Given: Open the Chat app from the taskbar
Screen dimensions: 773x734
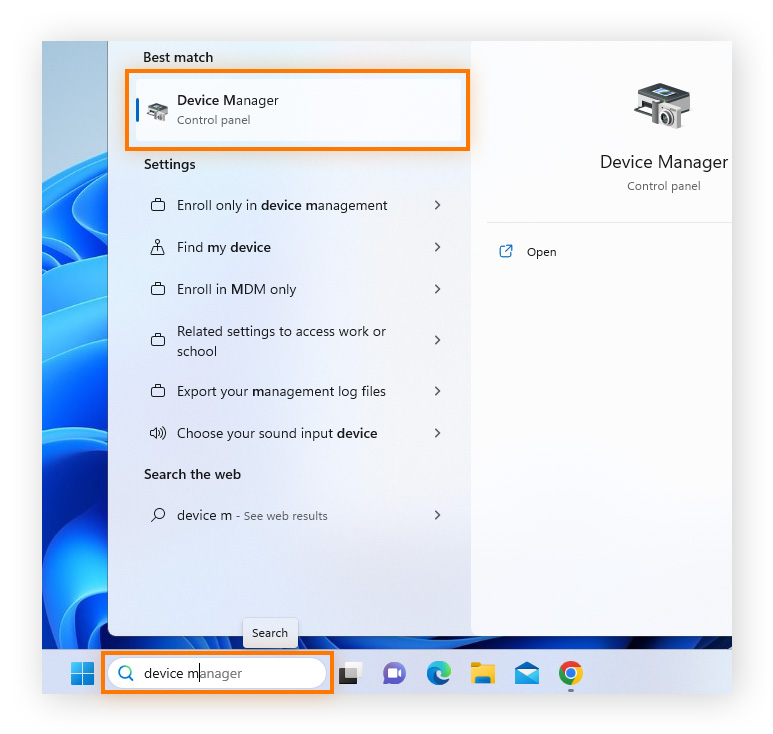Looking at the screenshot, I should coord(394,673).
